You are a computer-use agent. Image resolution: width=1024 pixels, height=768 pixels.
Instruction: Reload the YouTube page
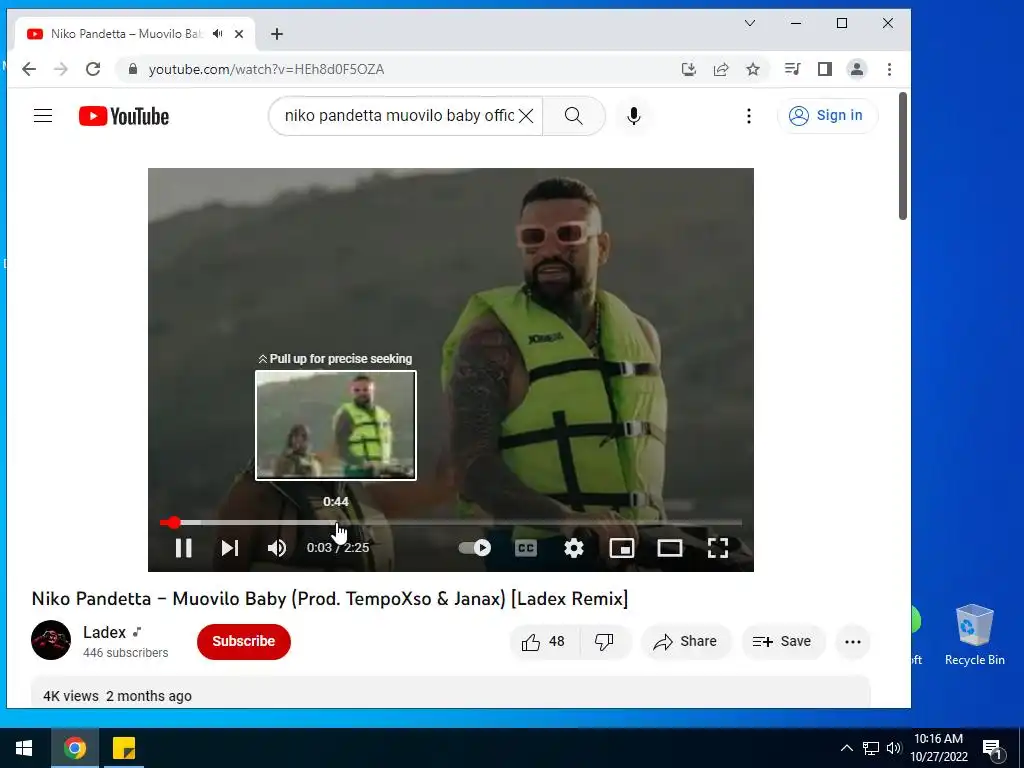click(x=93, y=69)
